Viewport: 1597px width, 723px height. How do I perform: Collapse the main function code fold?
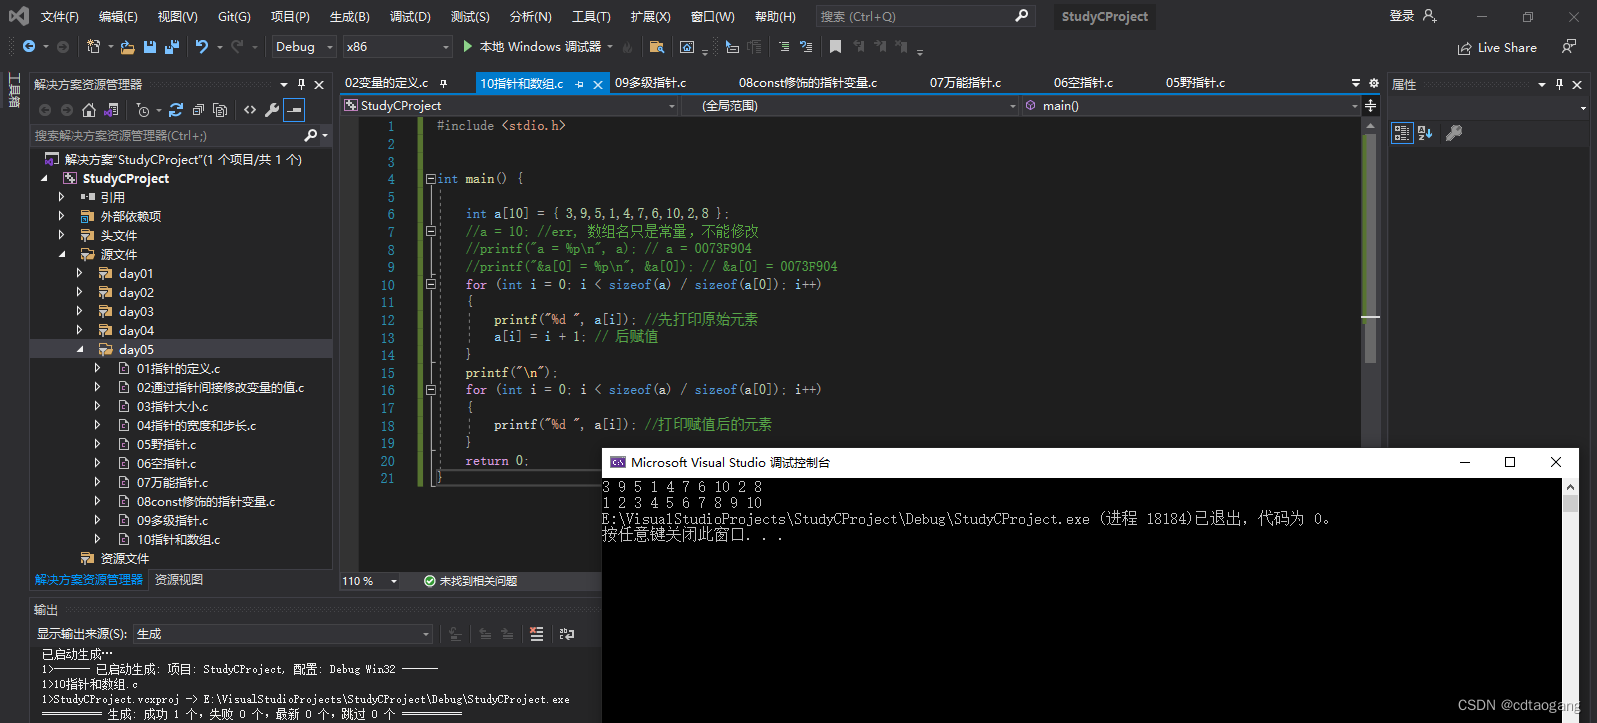tap(430, 179)
